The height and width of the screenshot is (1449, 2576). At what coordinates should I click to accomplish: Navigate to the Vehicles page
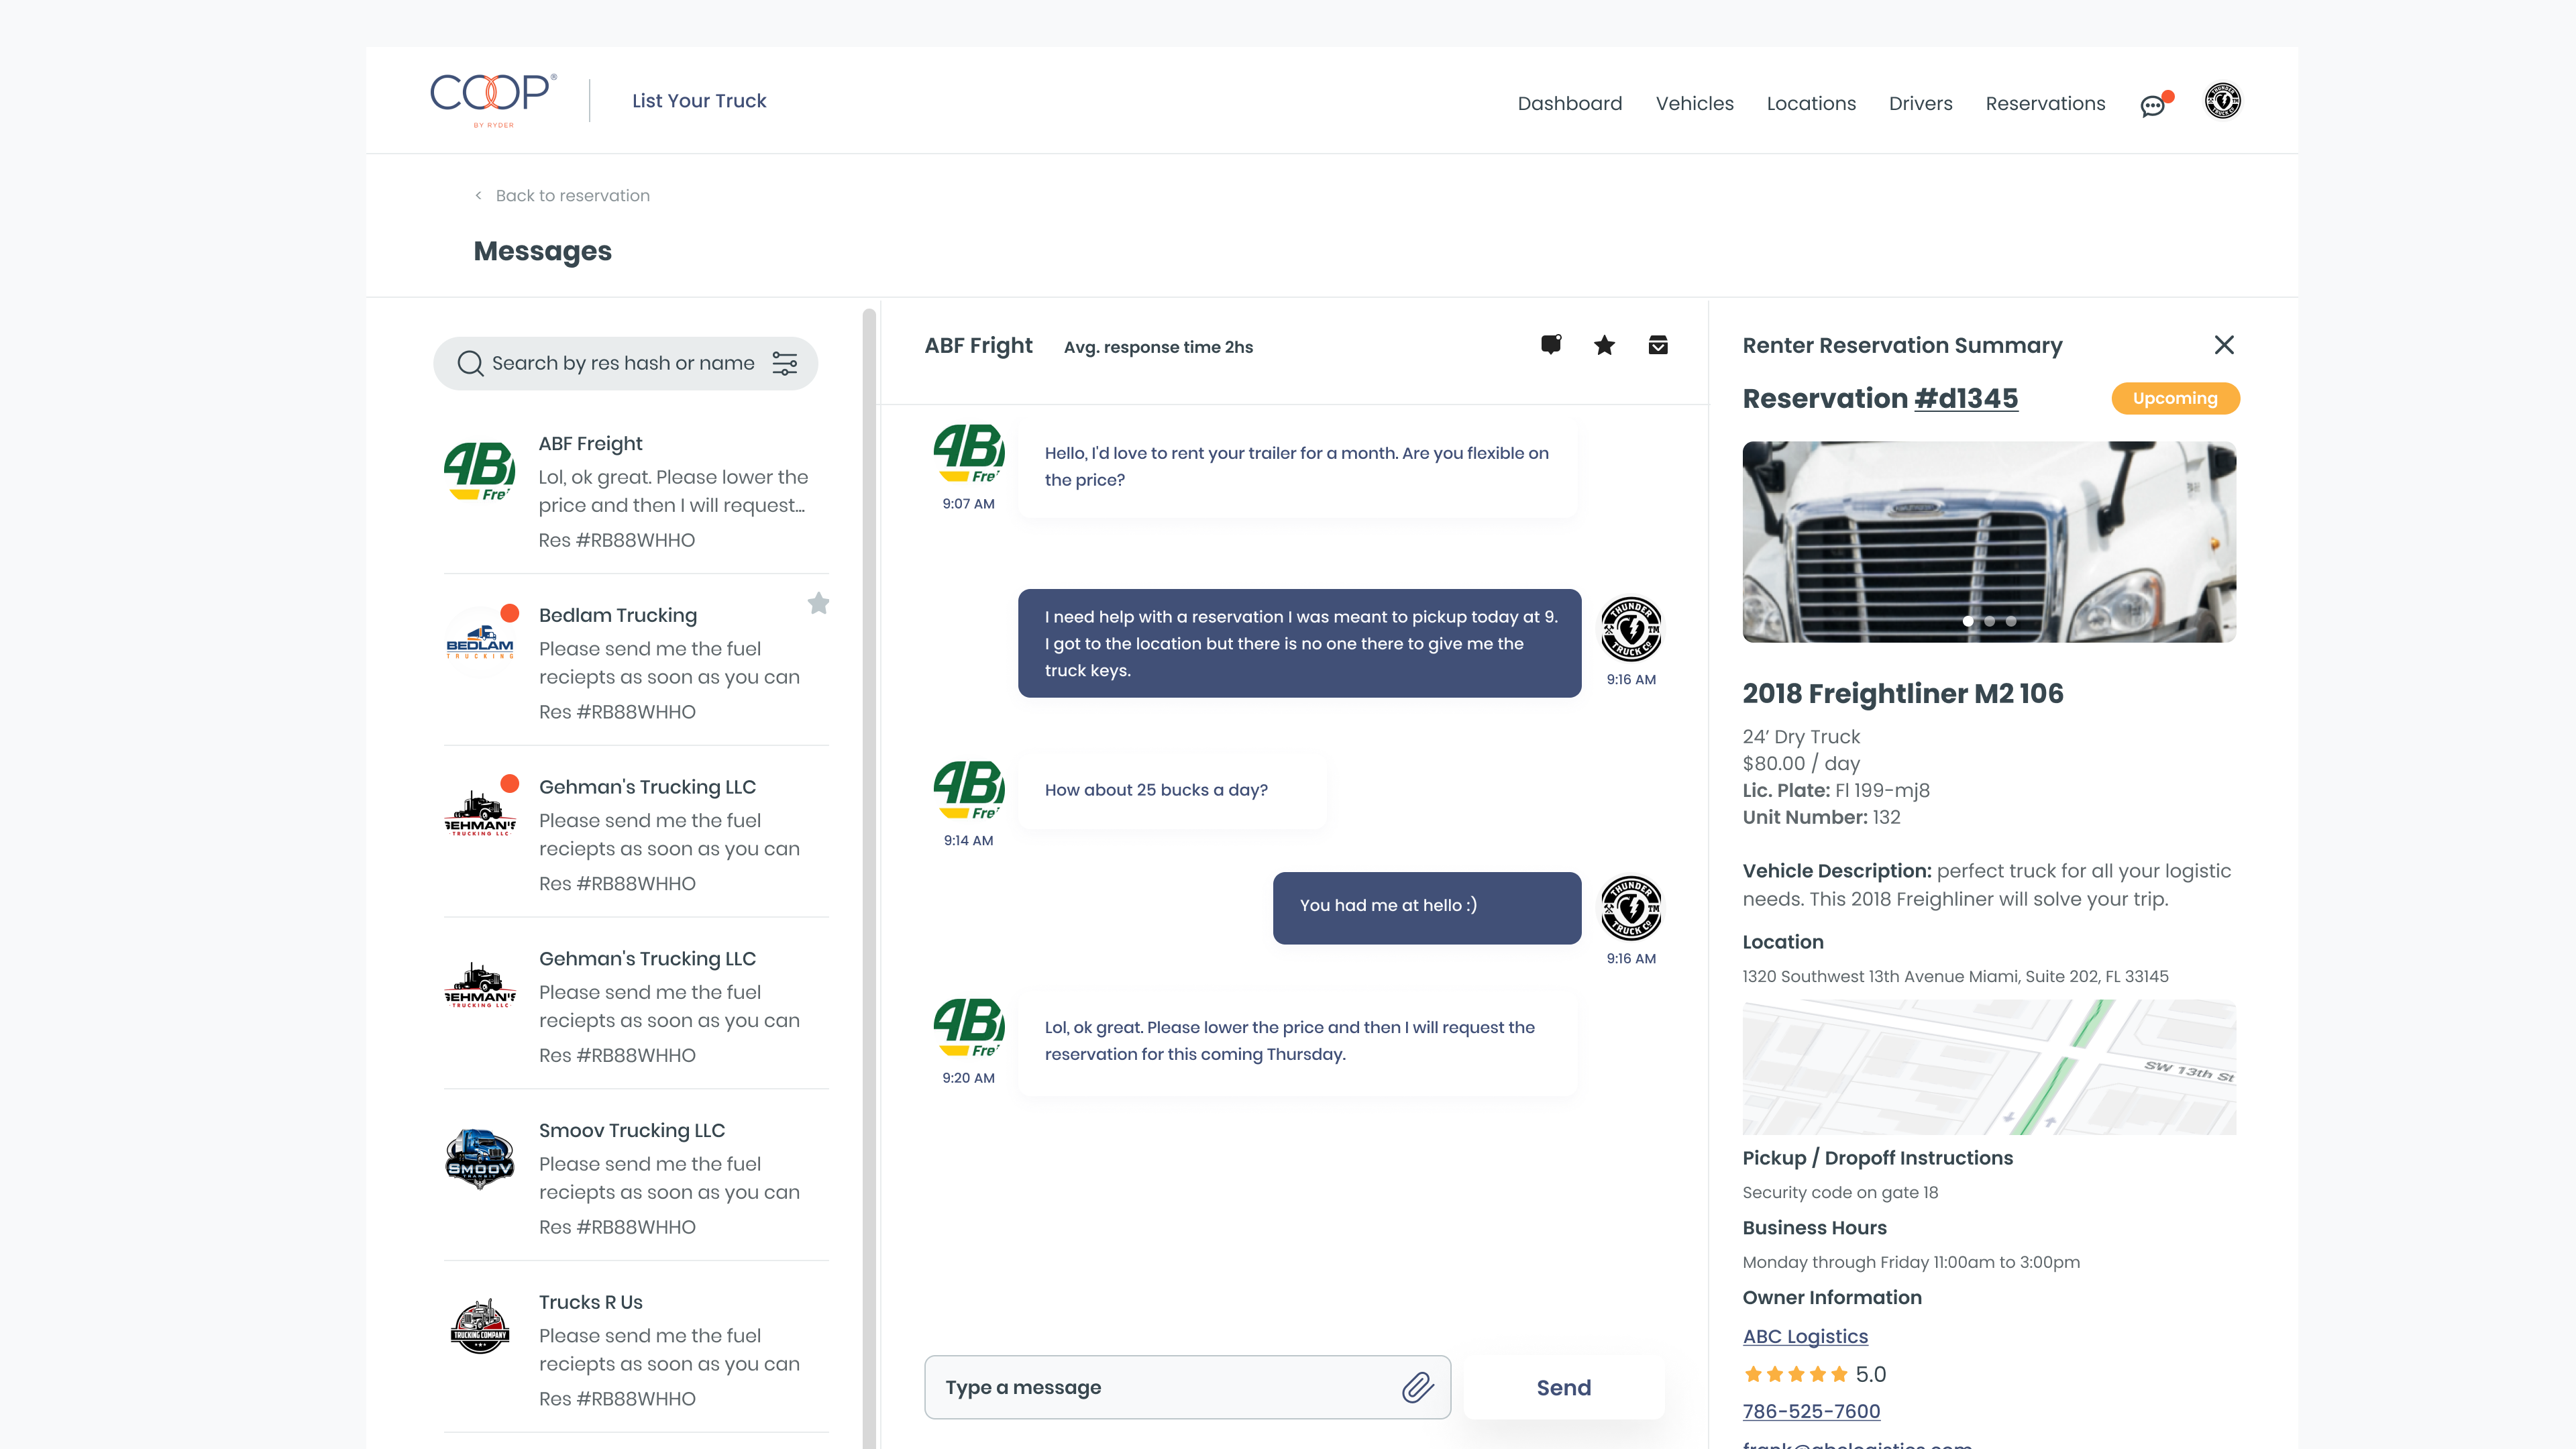pyautogui.click(x=1694, y=103)
